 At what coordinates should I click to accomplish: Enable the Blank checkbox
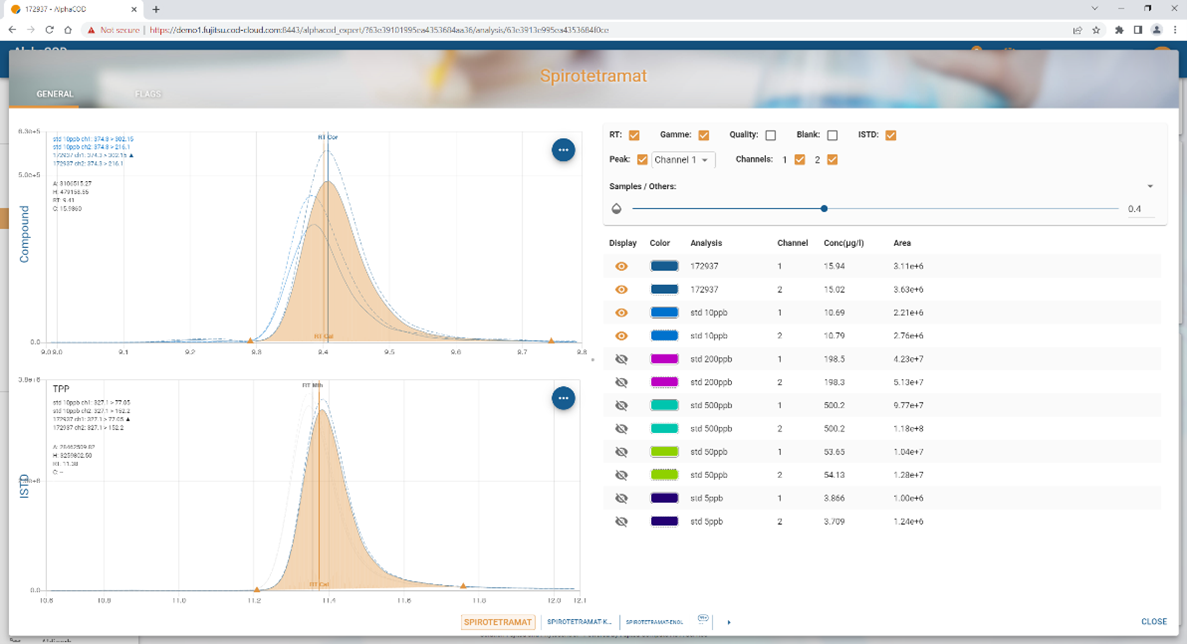[x=832, y=135]
